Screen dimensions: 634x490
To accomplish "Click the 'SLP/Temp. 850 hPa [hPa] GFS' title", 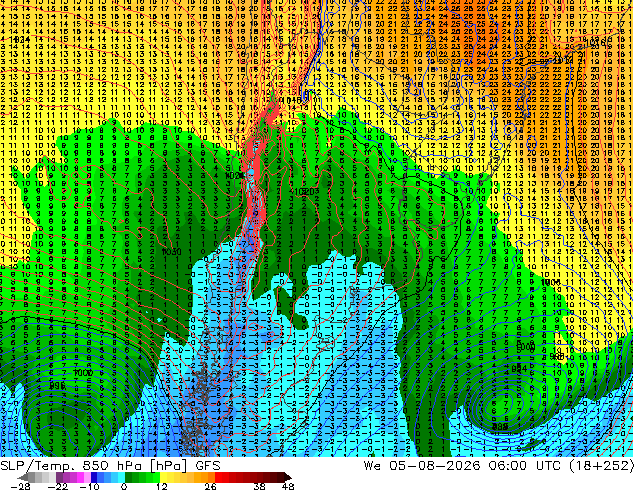I will 110,466.
